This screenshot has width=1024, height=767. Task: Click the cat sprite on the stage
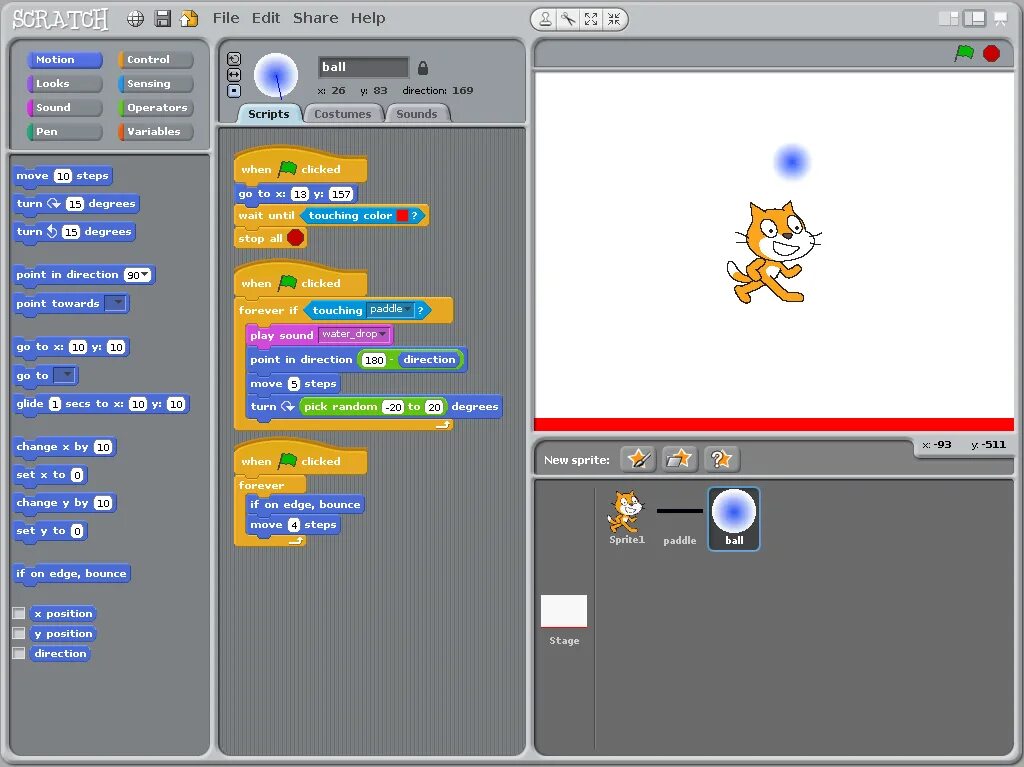pyautogui.click(x=773, y=252)
